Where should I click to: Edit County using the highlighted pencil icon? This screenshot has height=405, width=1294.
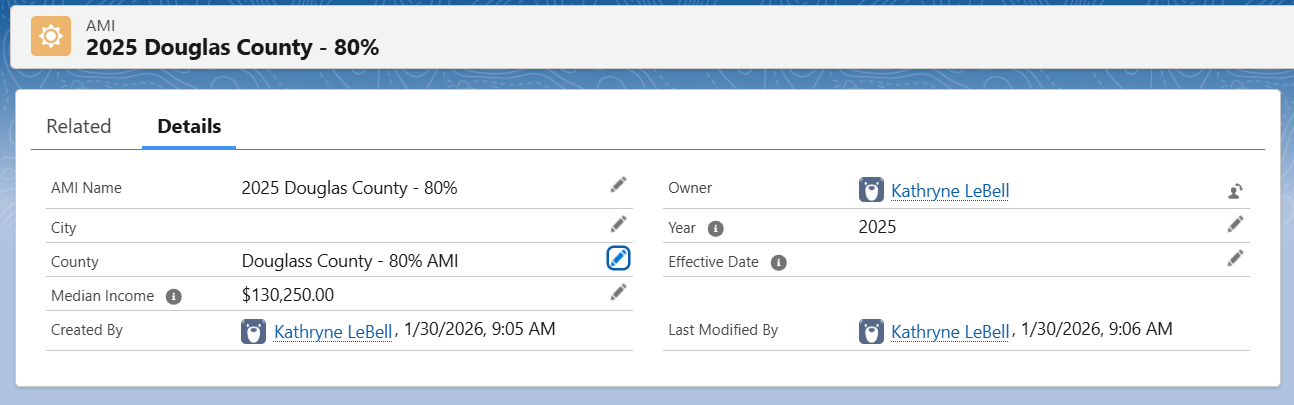coord(618,258)
